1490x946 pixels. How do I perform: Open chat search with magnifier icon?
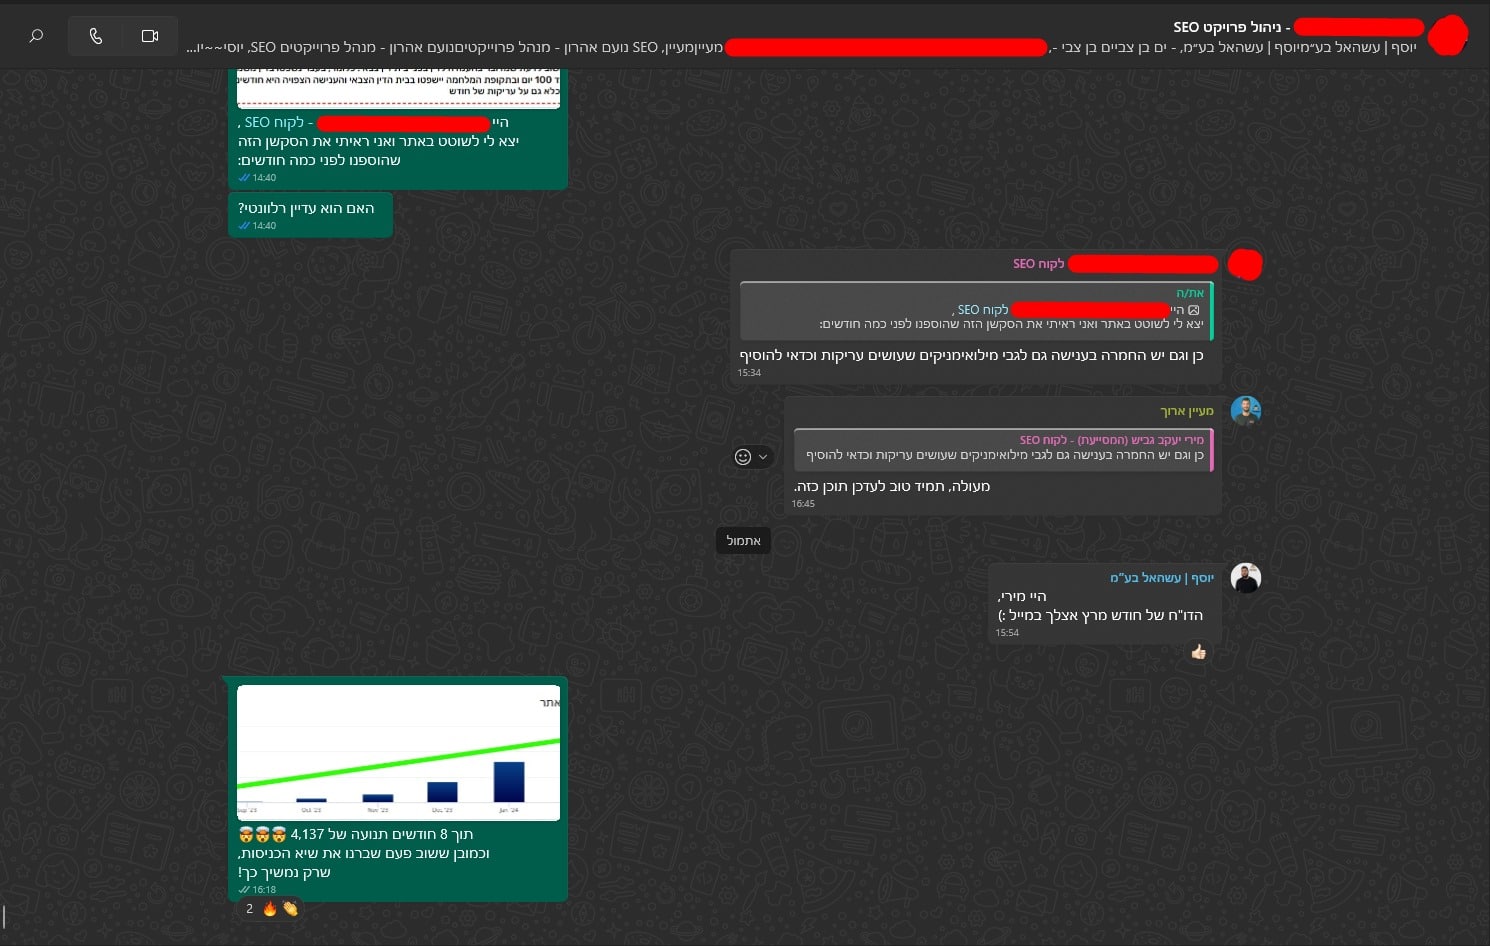(36, 36)
